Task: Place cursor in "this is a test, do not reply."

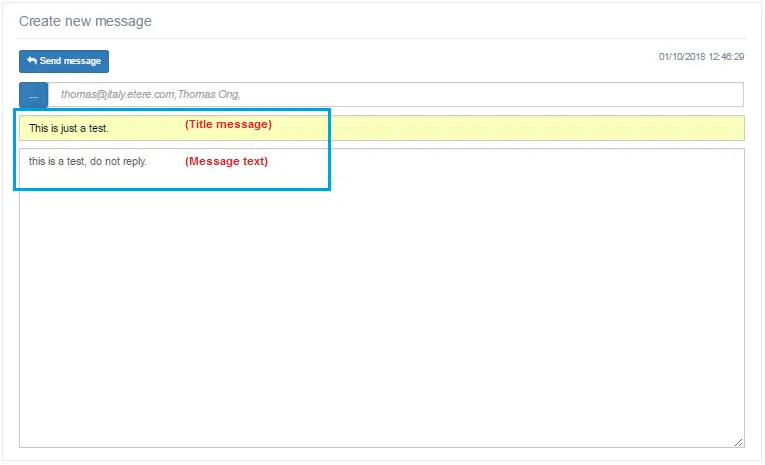Action: tap(87, 161)
